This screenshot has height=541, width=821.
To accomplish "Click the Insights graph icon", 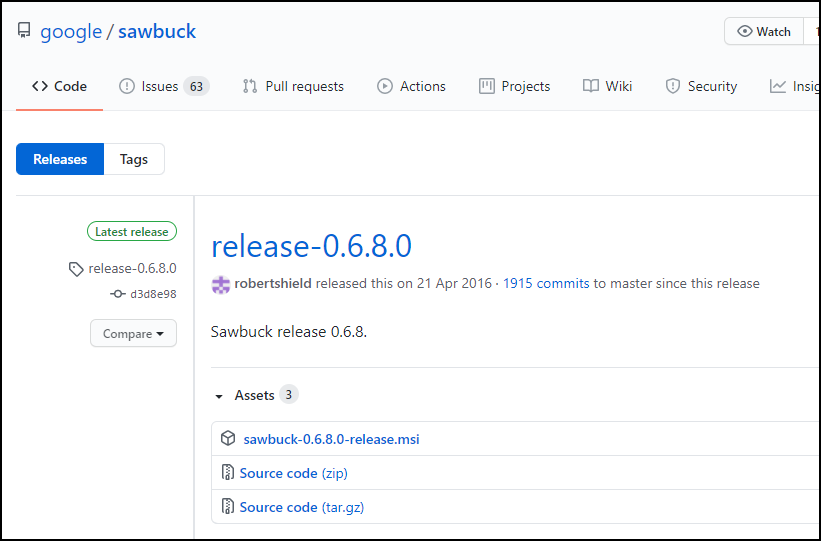I will [778, 86].
